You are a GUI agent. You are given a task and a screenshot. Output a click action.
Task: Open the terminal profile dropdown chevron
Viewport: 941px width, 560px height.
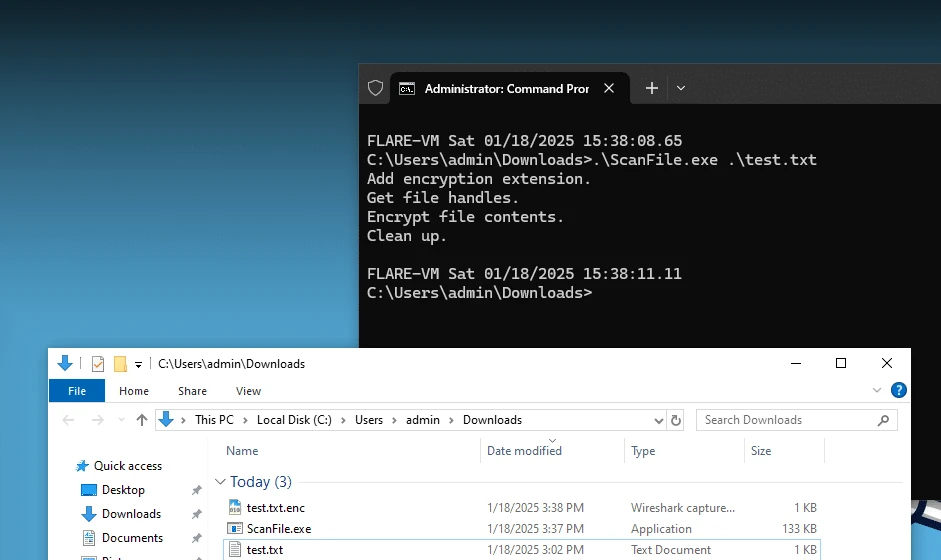[681, 88]
